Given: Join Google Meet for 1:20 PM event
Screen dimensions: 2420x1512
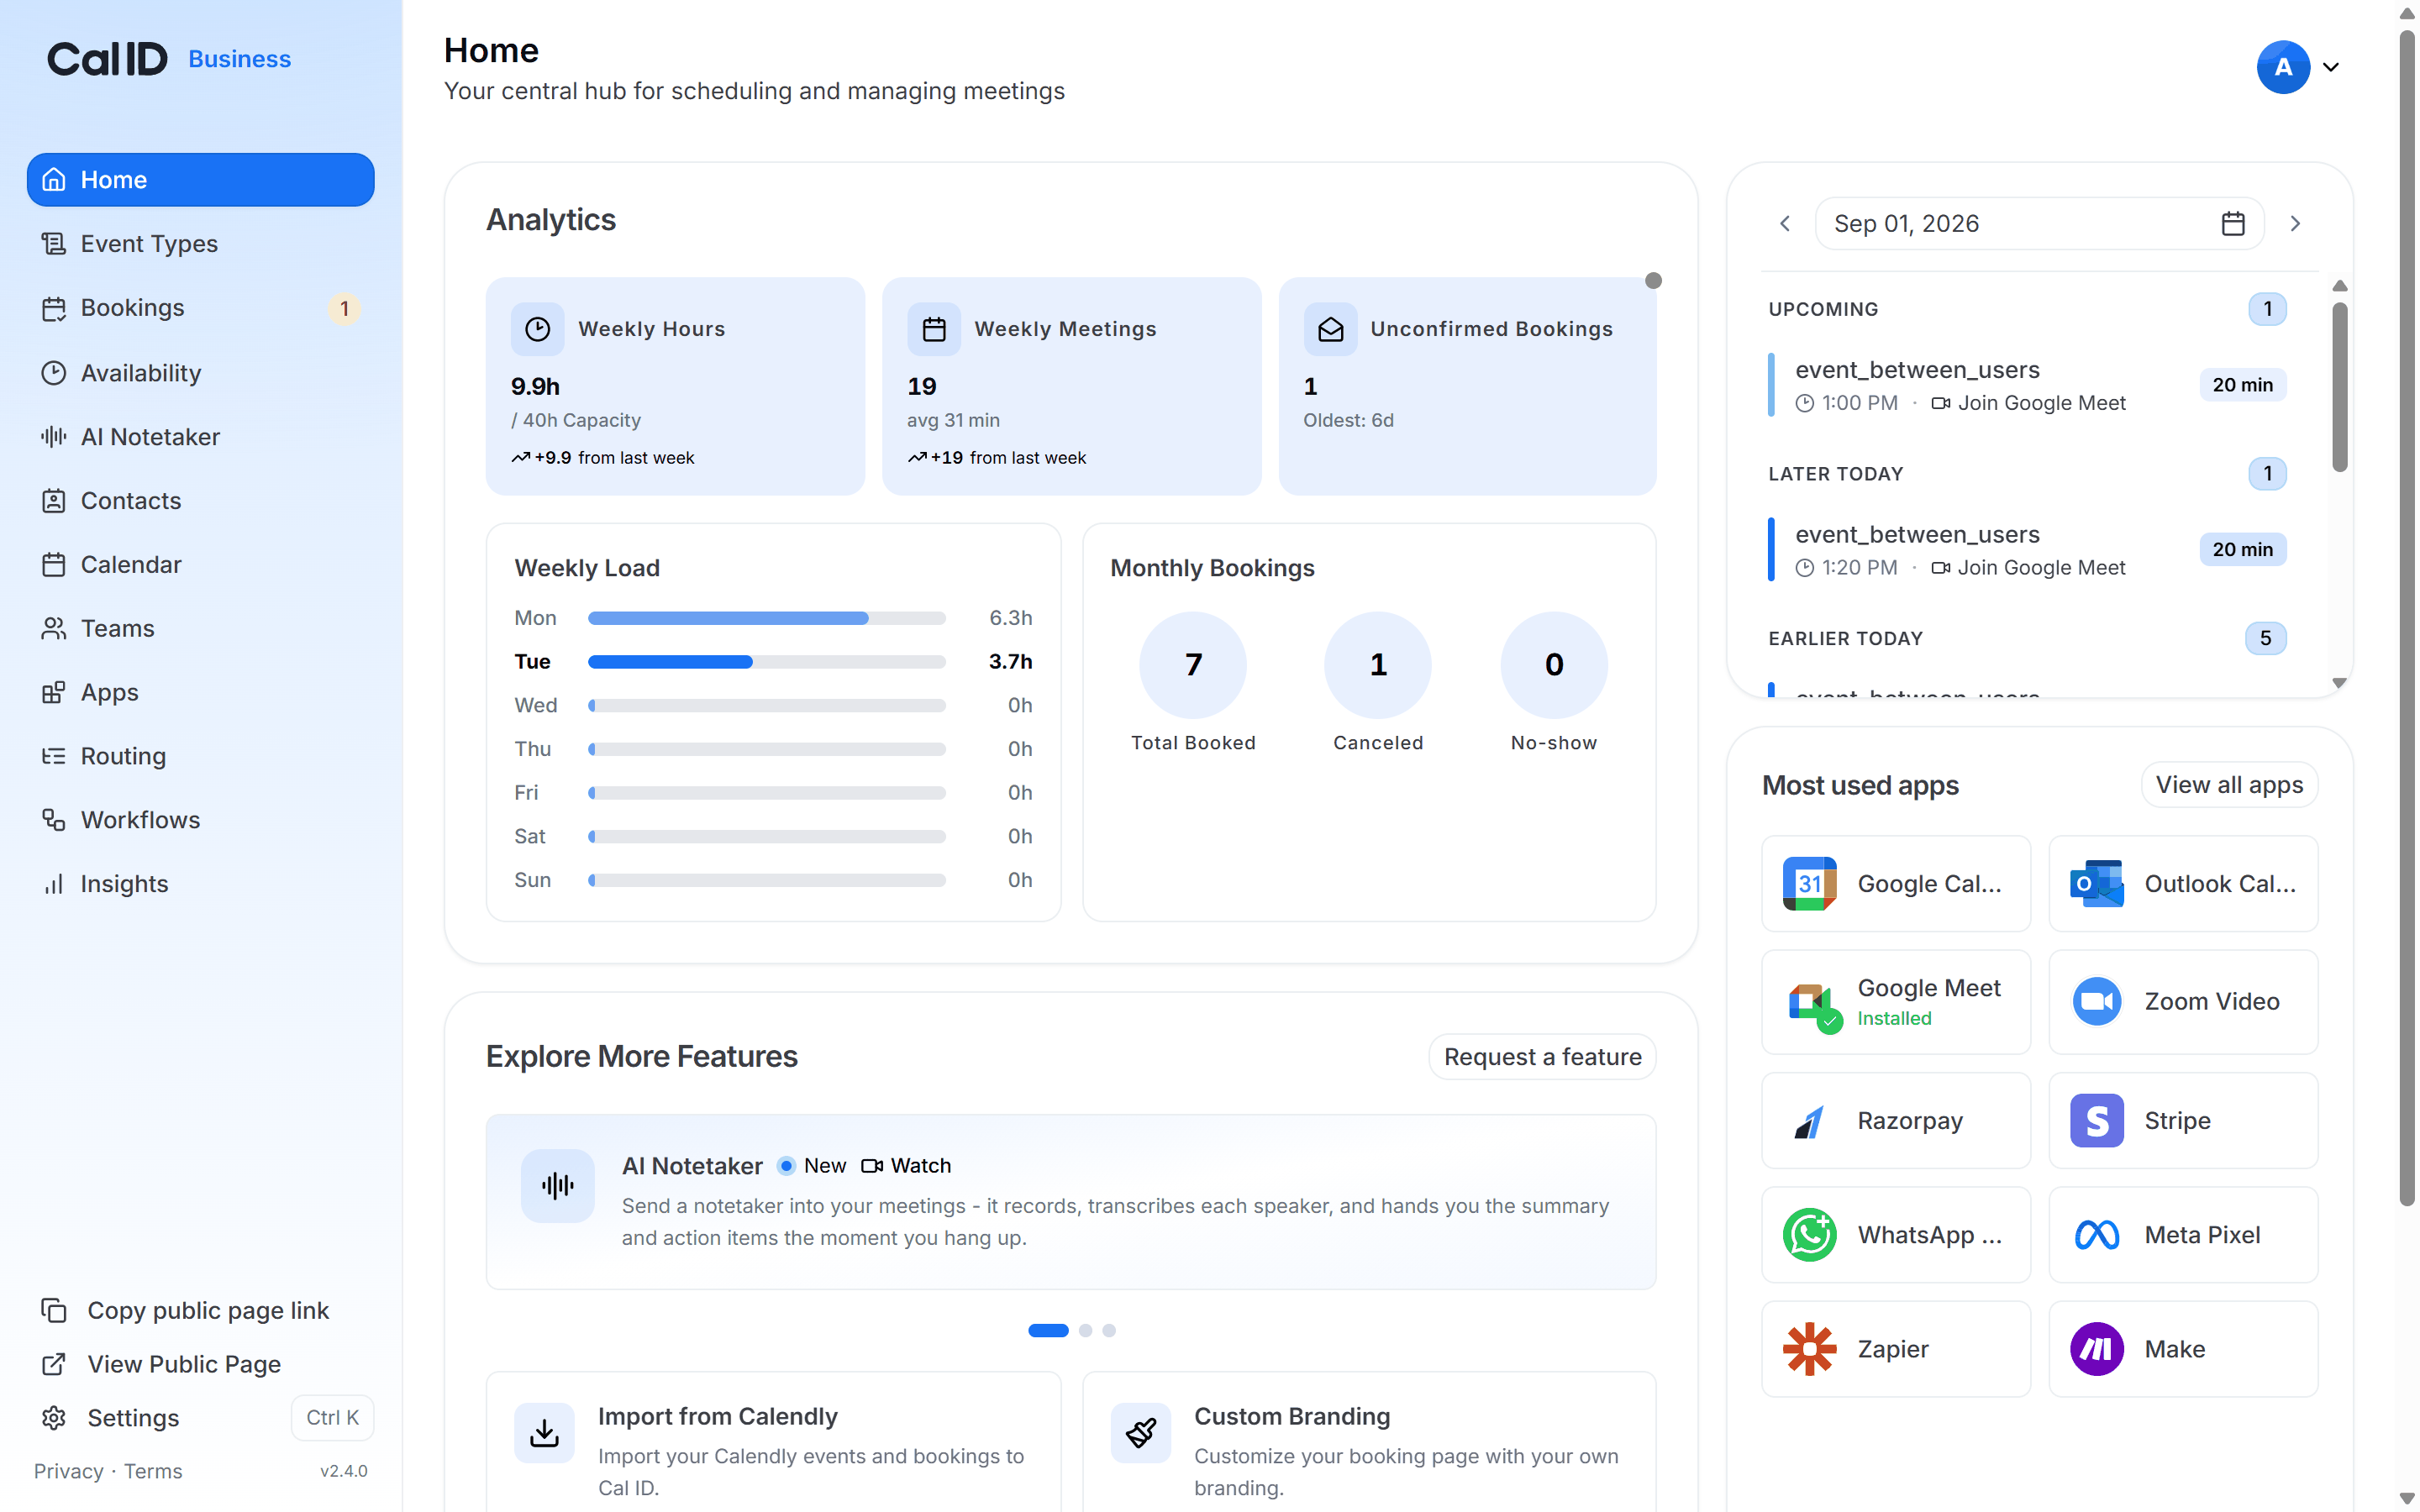Looking at the screenshot, I should [2029, 568].
